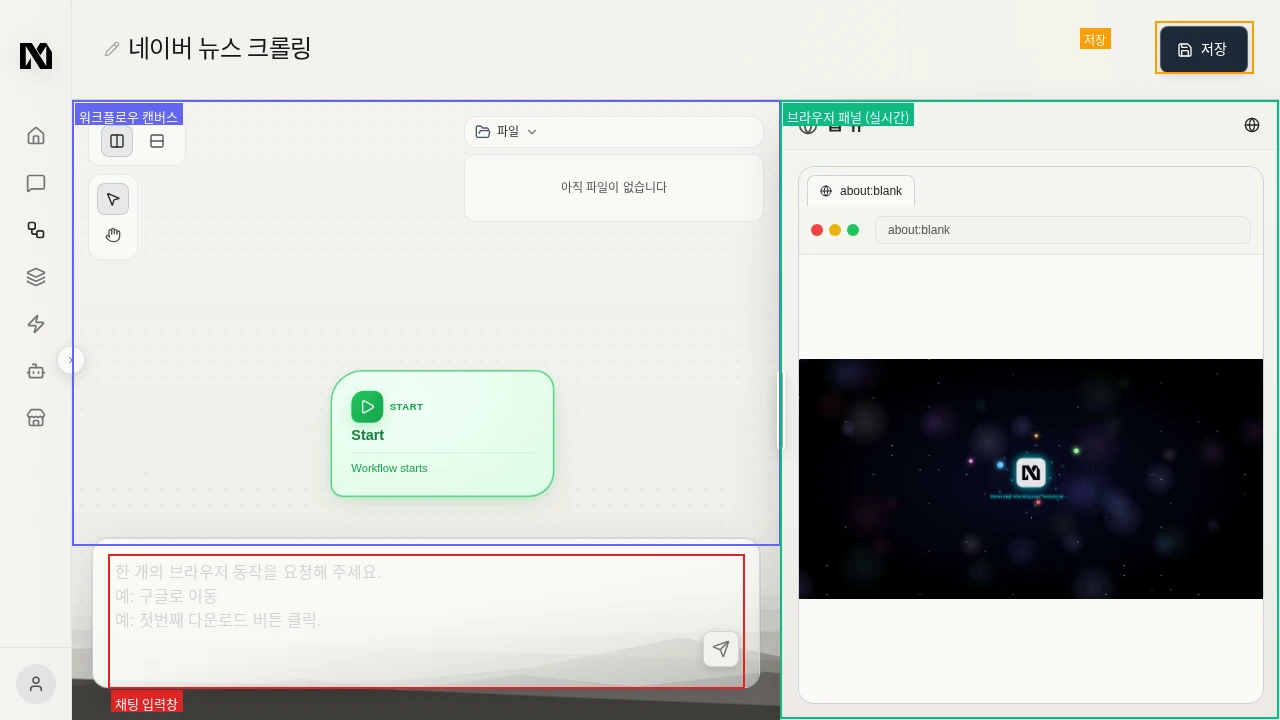
Task: Expand the collapsed sidebar with chevron
Action: (x=71, y=360)
